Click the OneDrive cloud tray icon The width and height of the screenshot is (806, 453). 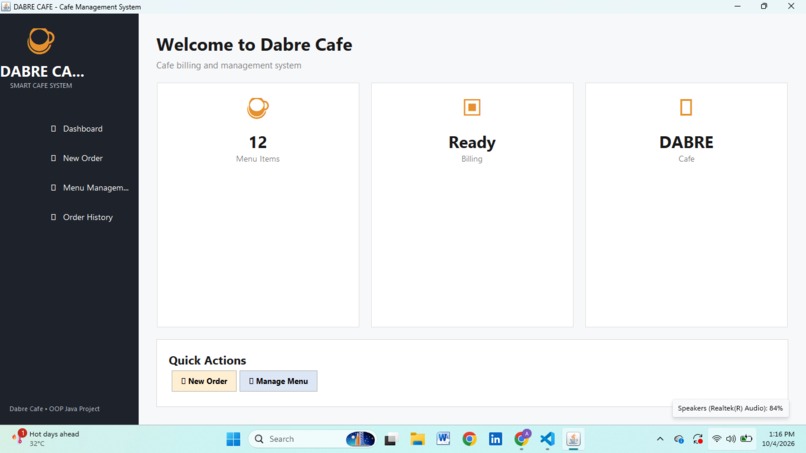(x=679, y=439)
